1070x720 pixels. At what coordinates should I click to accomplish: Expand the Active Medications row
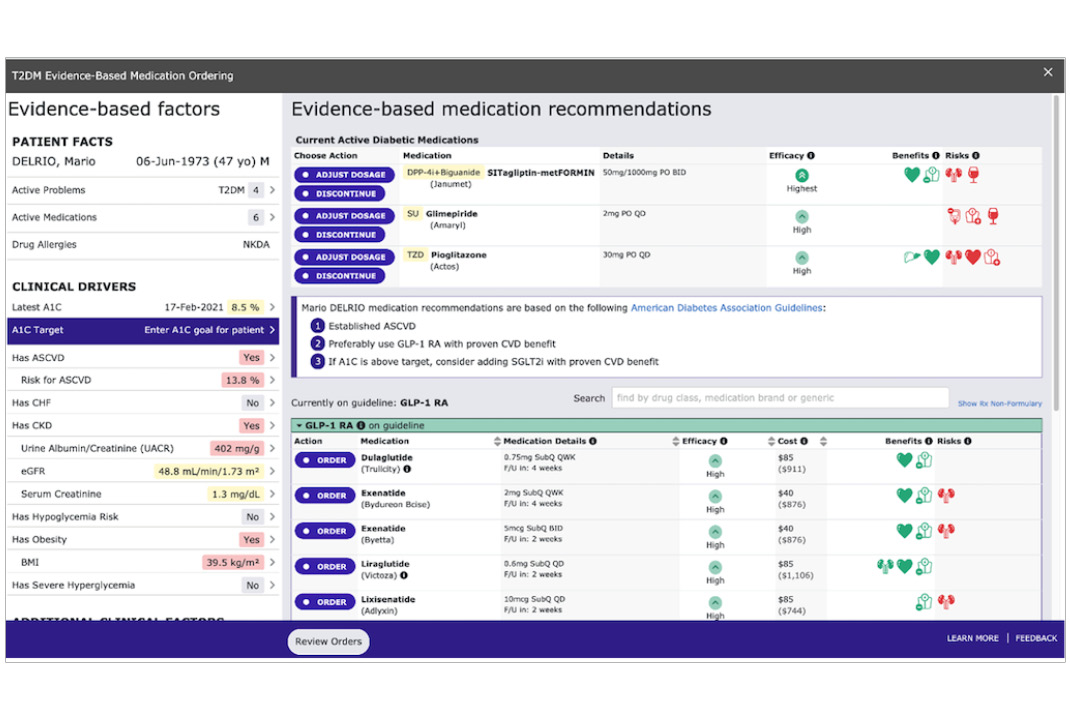click(272, 217)
